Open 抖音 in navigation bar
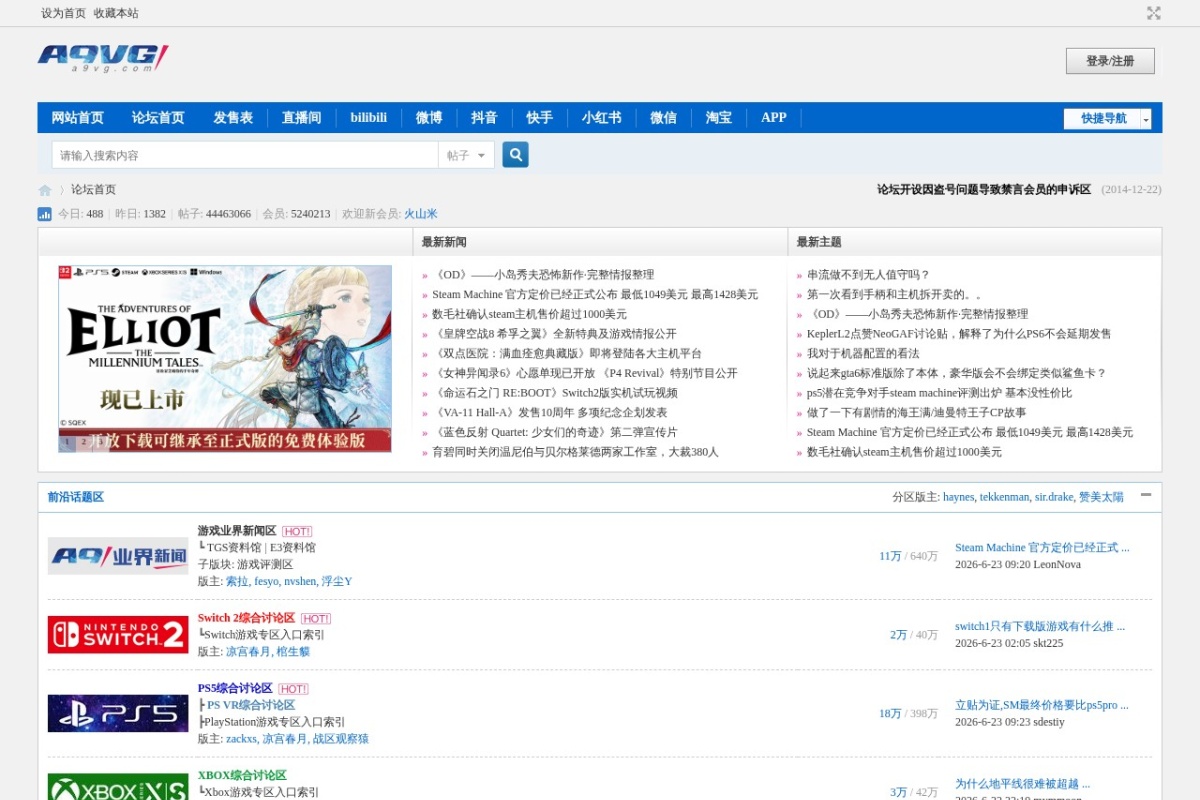The width and height of the screenshot is (1200, 800). (x=484, y=118)
